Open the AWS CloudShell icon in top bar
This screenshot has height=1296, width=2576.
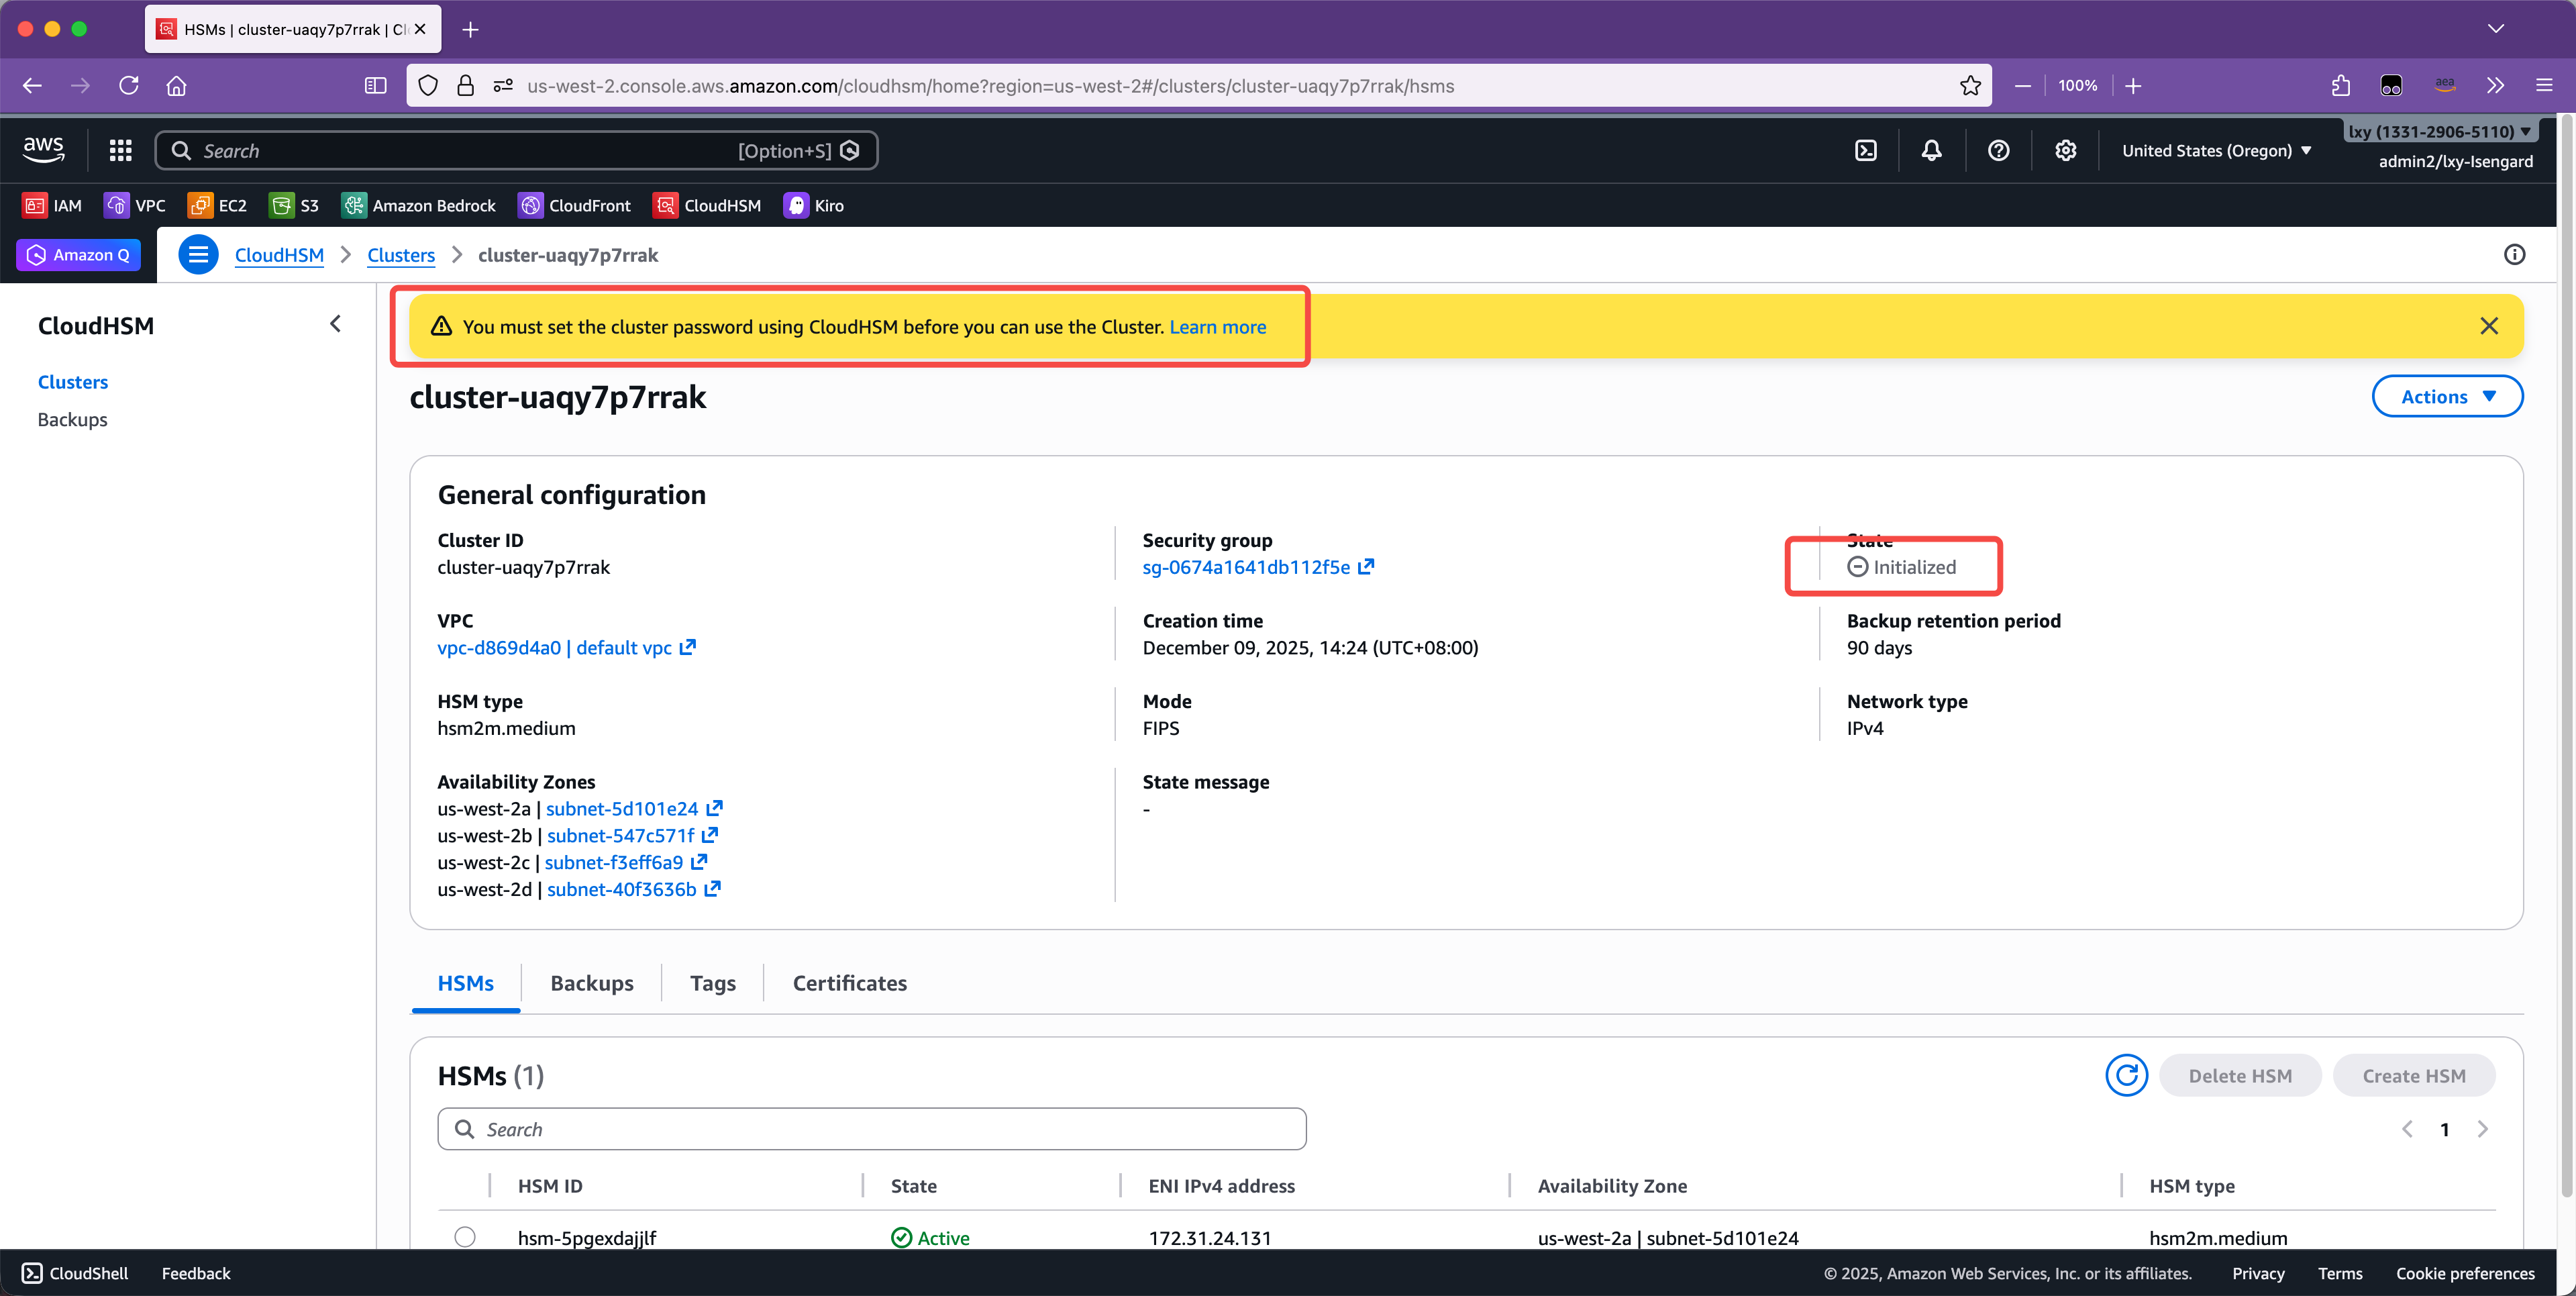[1865, 150]
